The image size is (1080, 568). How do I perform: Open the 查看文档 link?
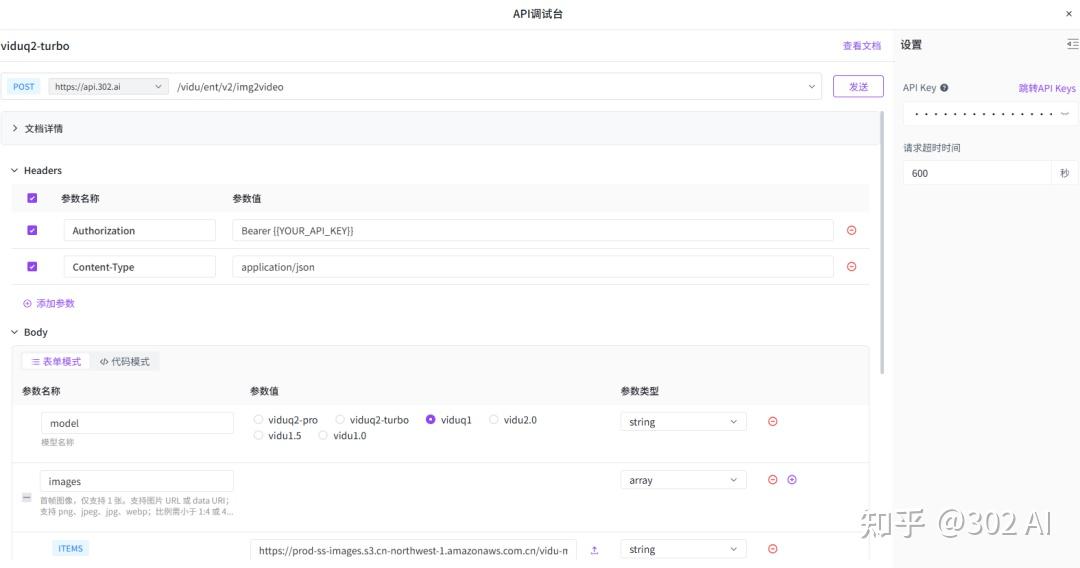(x=861, y=46)
